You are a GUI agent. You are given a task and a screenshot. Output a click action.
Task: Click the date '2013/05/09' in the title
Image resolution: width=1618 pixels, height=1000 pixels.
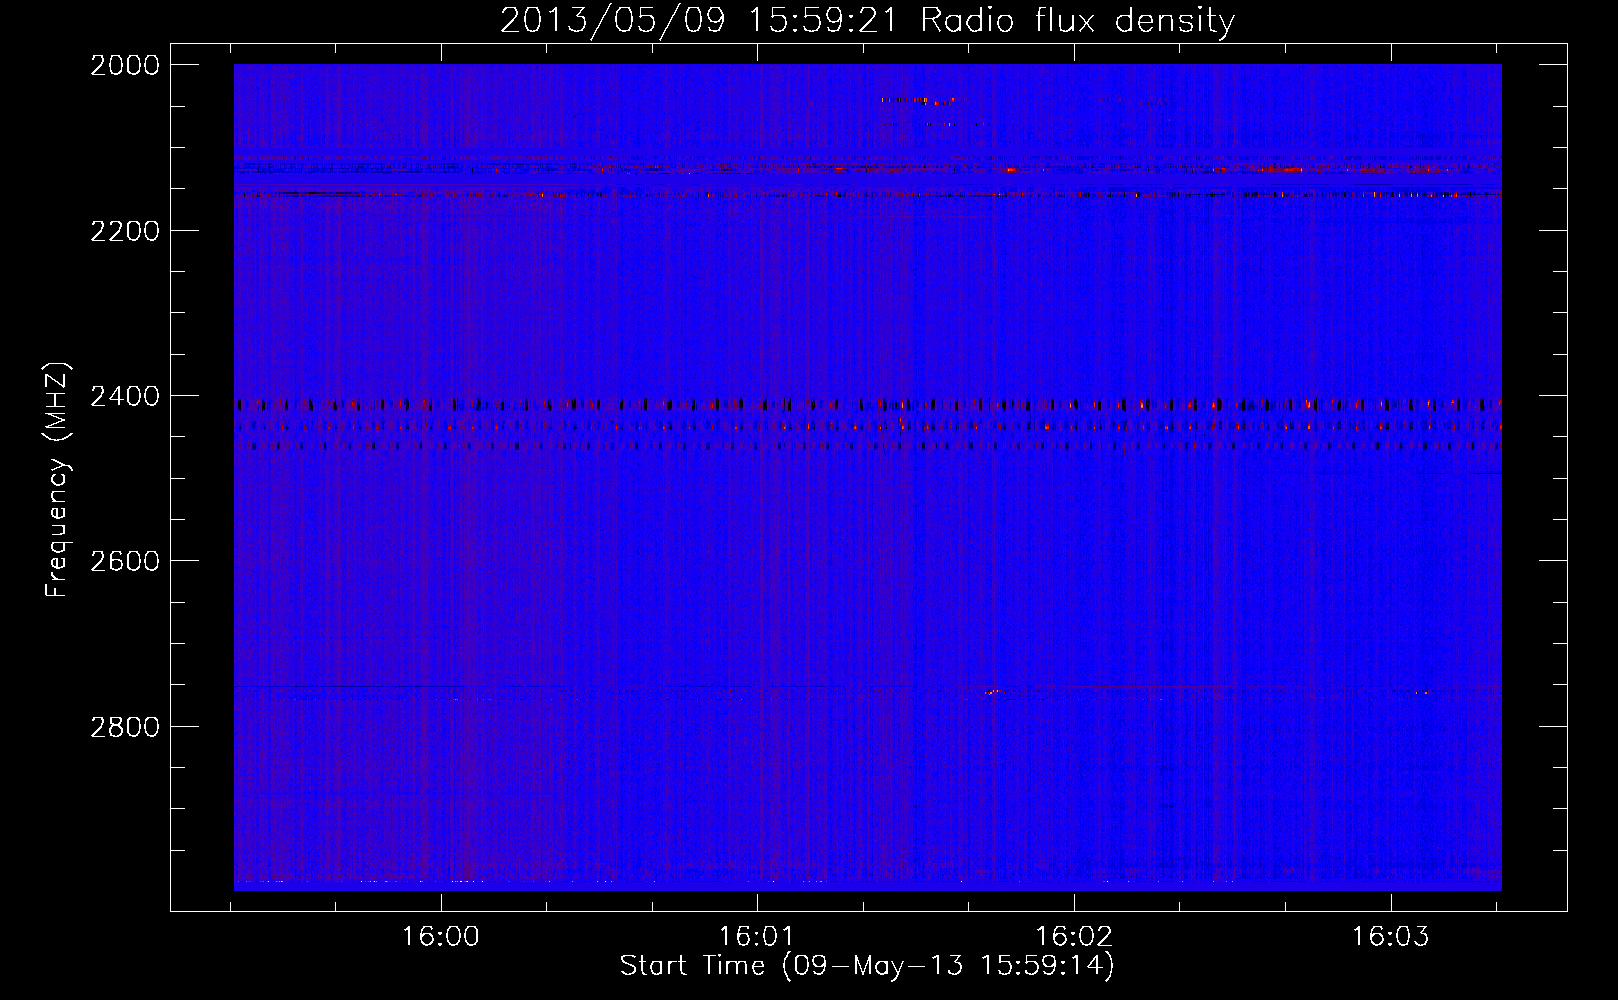[x=612, y=20]
